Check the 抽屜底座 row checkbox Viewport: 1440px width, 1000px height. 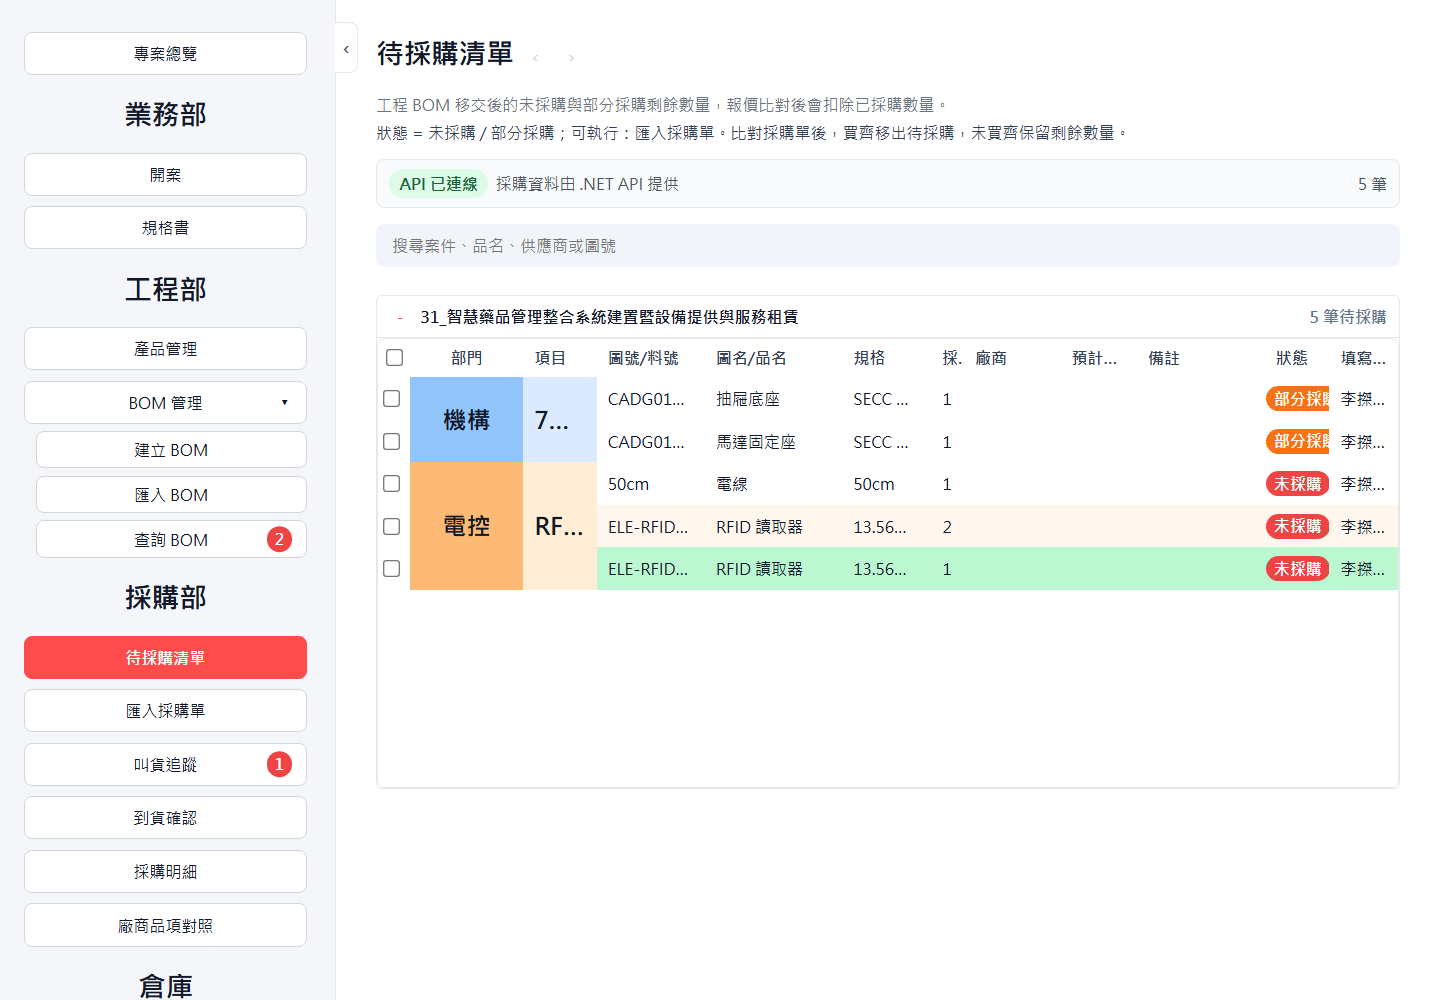pos(392,398)
